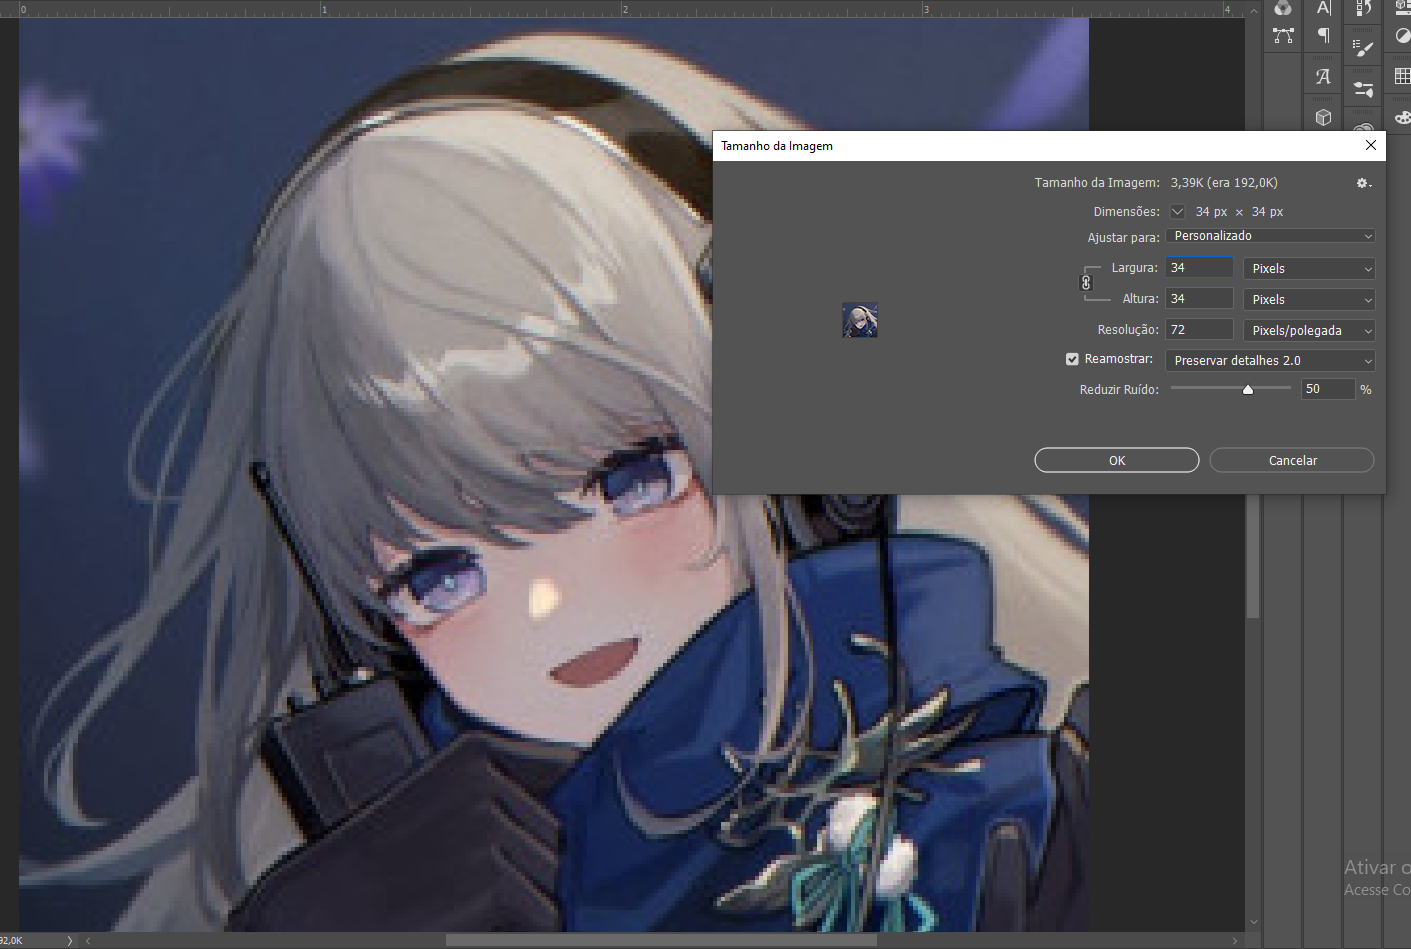Click the preview thumbnail in the dialog
Viewport: 1411px width, 949px height.
860,320
